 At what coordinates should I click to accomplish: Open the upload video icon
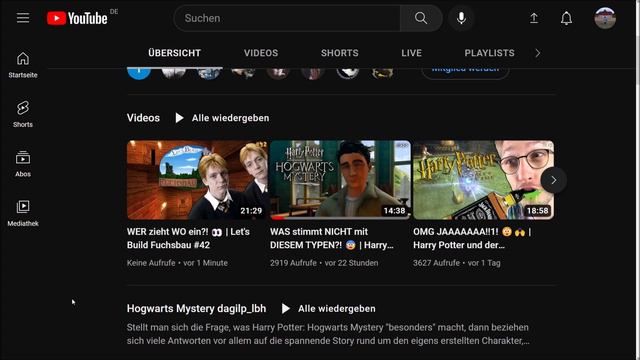pyautogui.click(x=534, y=18)
